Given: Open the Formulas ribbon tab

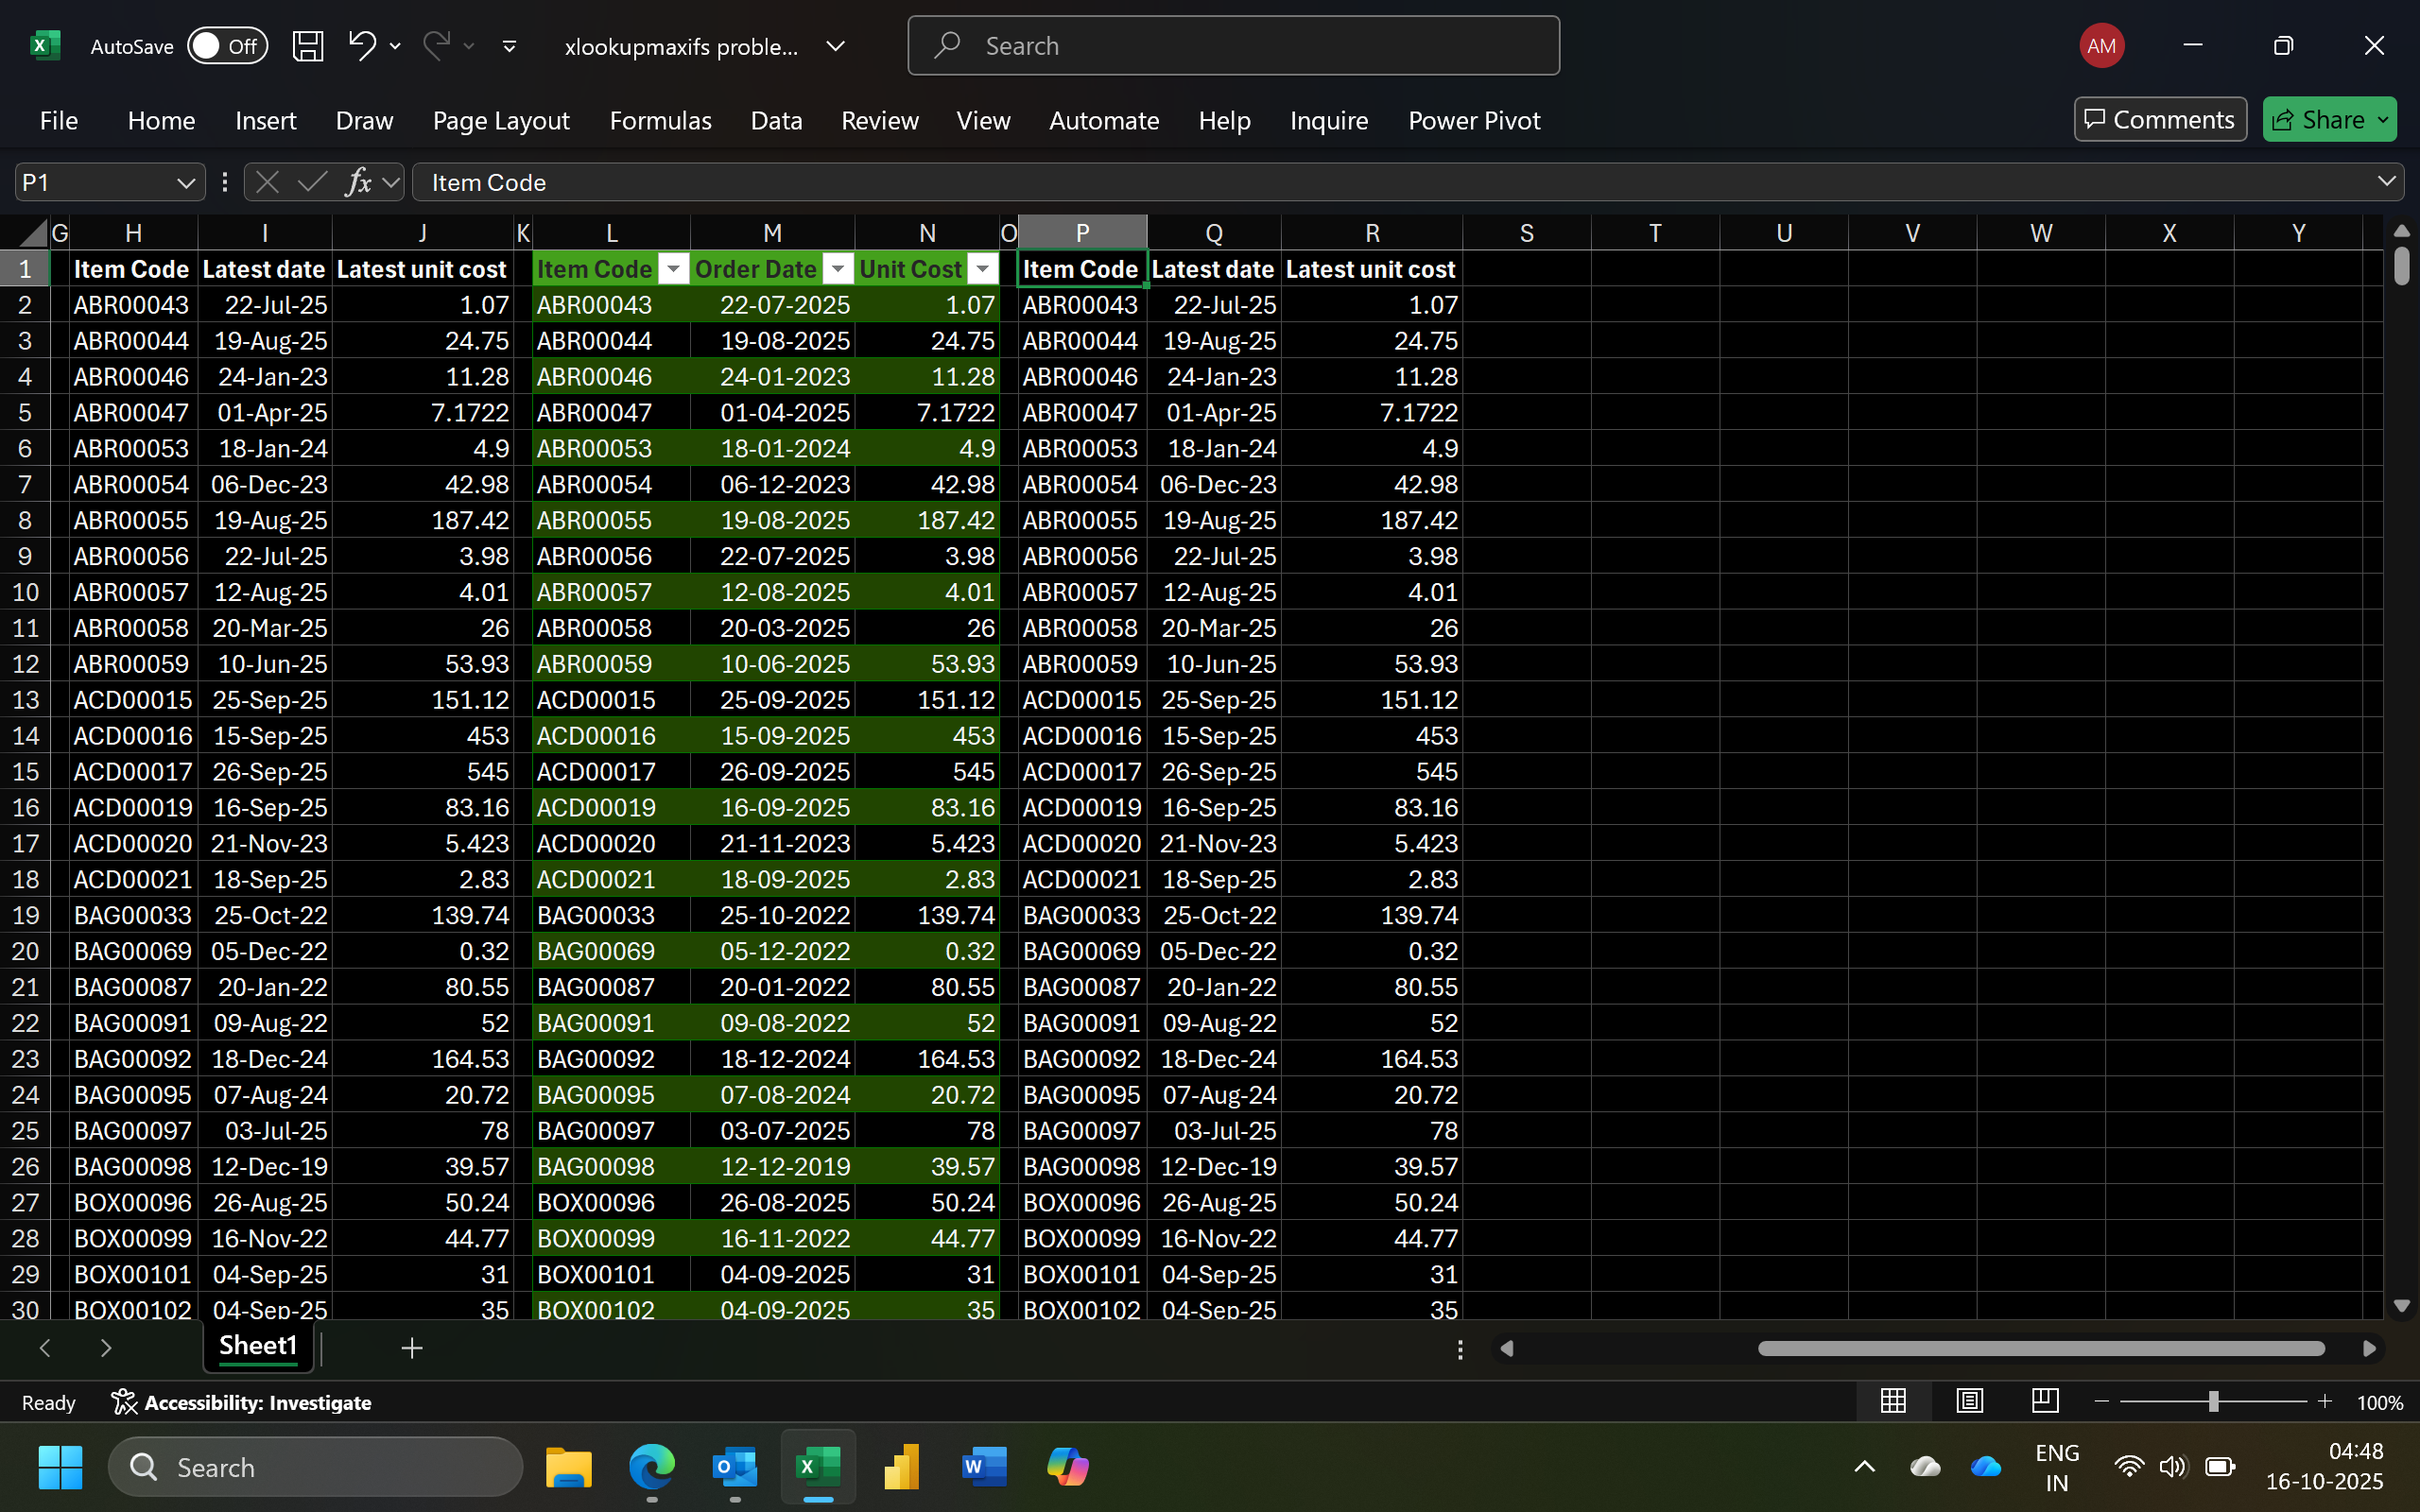Looking at the screenshot, I should click(x=660, y=120).
